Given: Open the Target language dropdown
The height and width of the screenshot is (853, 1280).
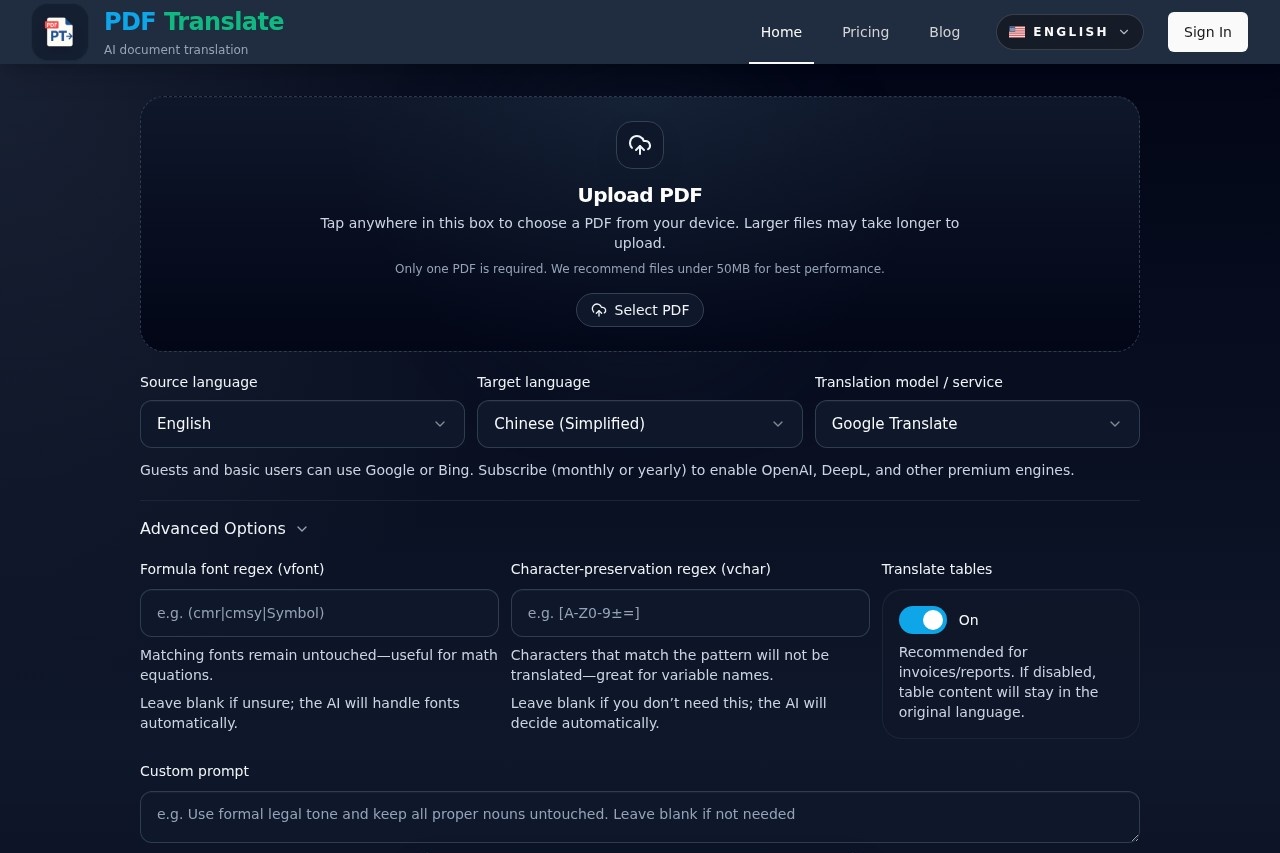Looking at the screenshot, I should point(639,424).
